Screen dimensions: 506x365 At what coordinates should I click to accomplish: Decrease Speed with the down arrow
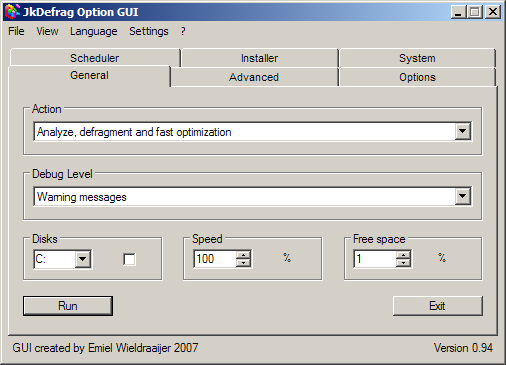(x=243, y=263)
